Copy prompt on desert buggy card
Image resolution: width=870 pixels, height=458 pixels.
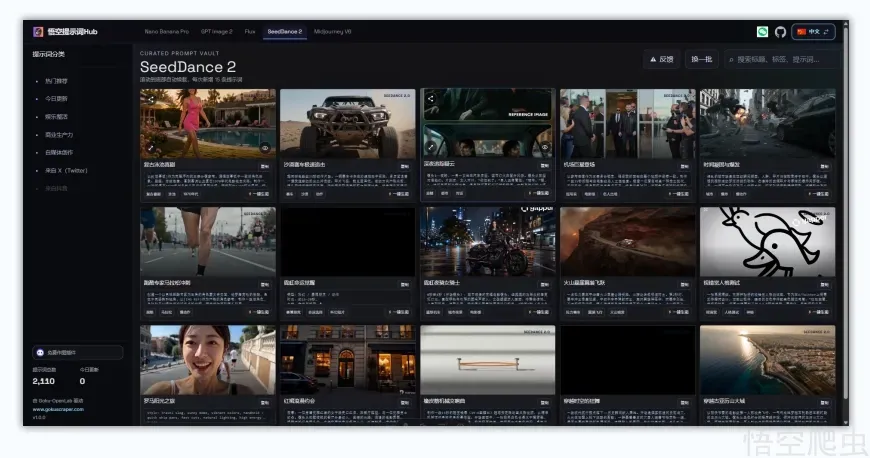(404, 166)
